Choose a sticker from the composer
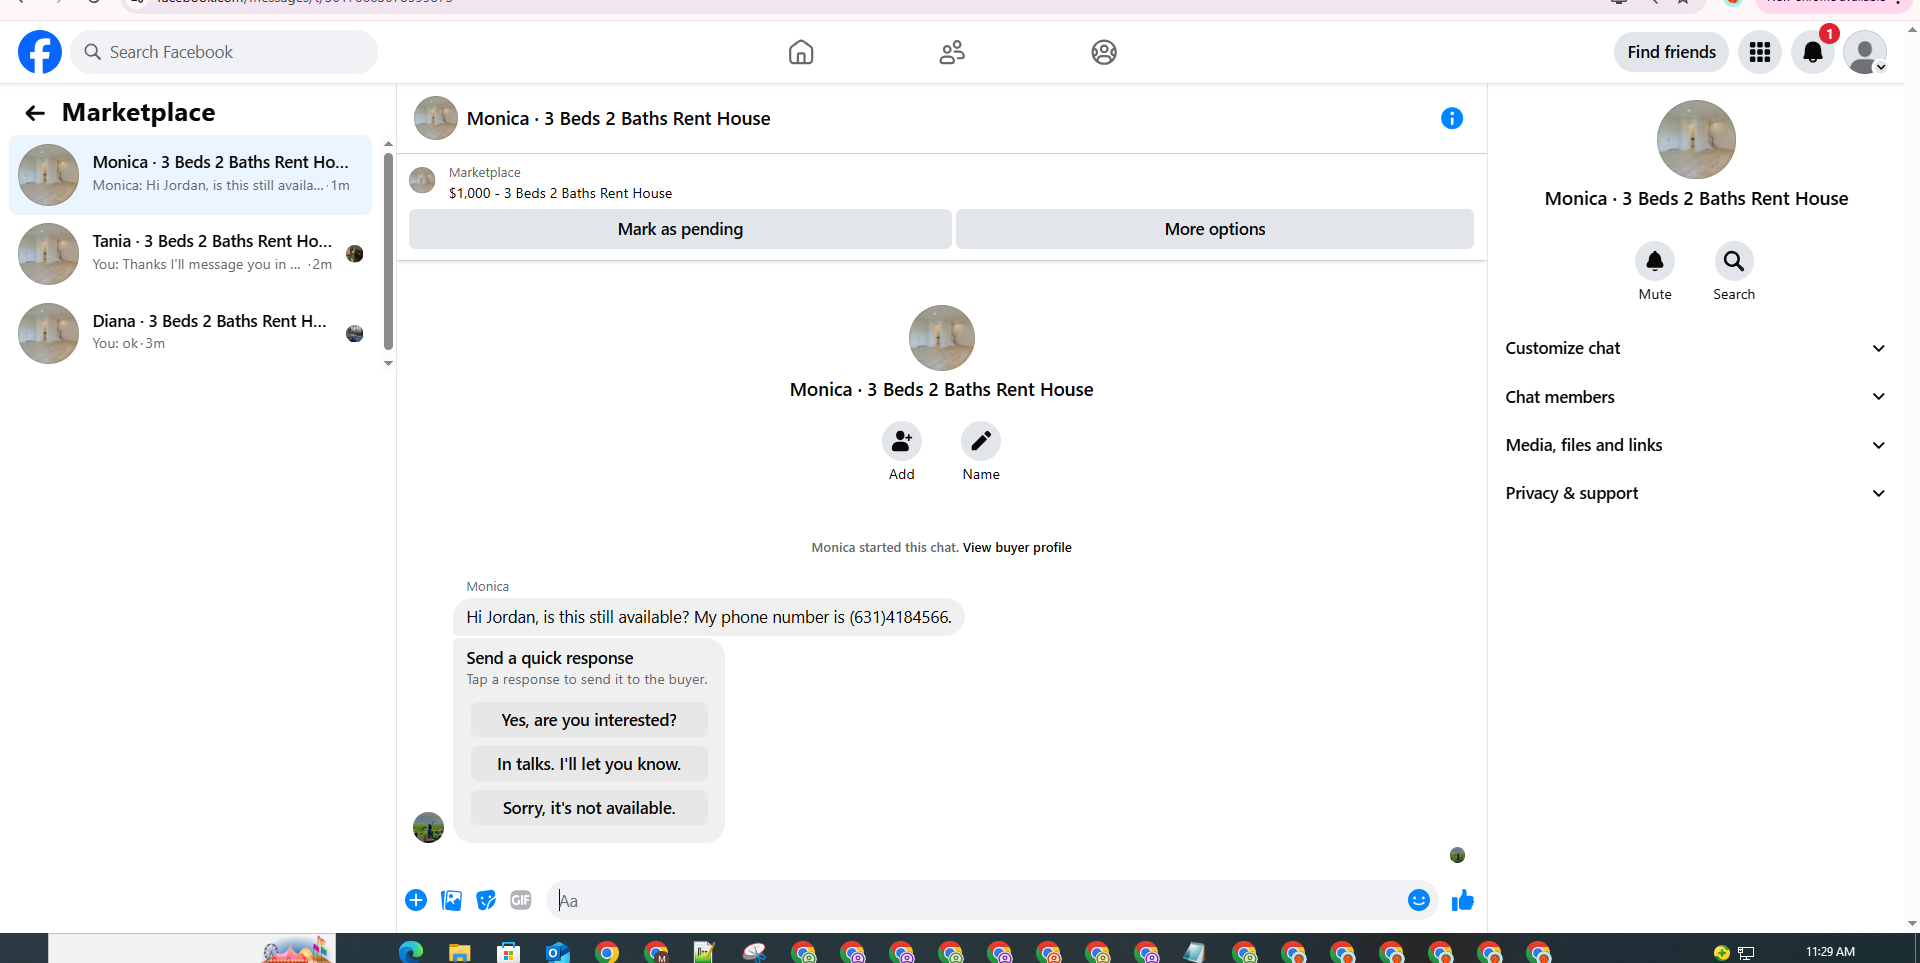Image resolution: width=1920 pixels, height=963 pixels. coord(486,900)
